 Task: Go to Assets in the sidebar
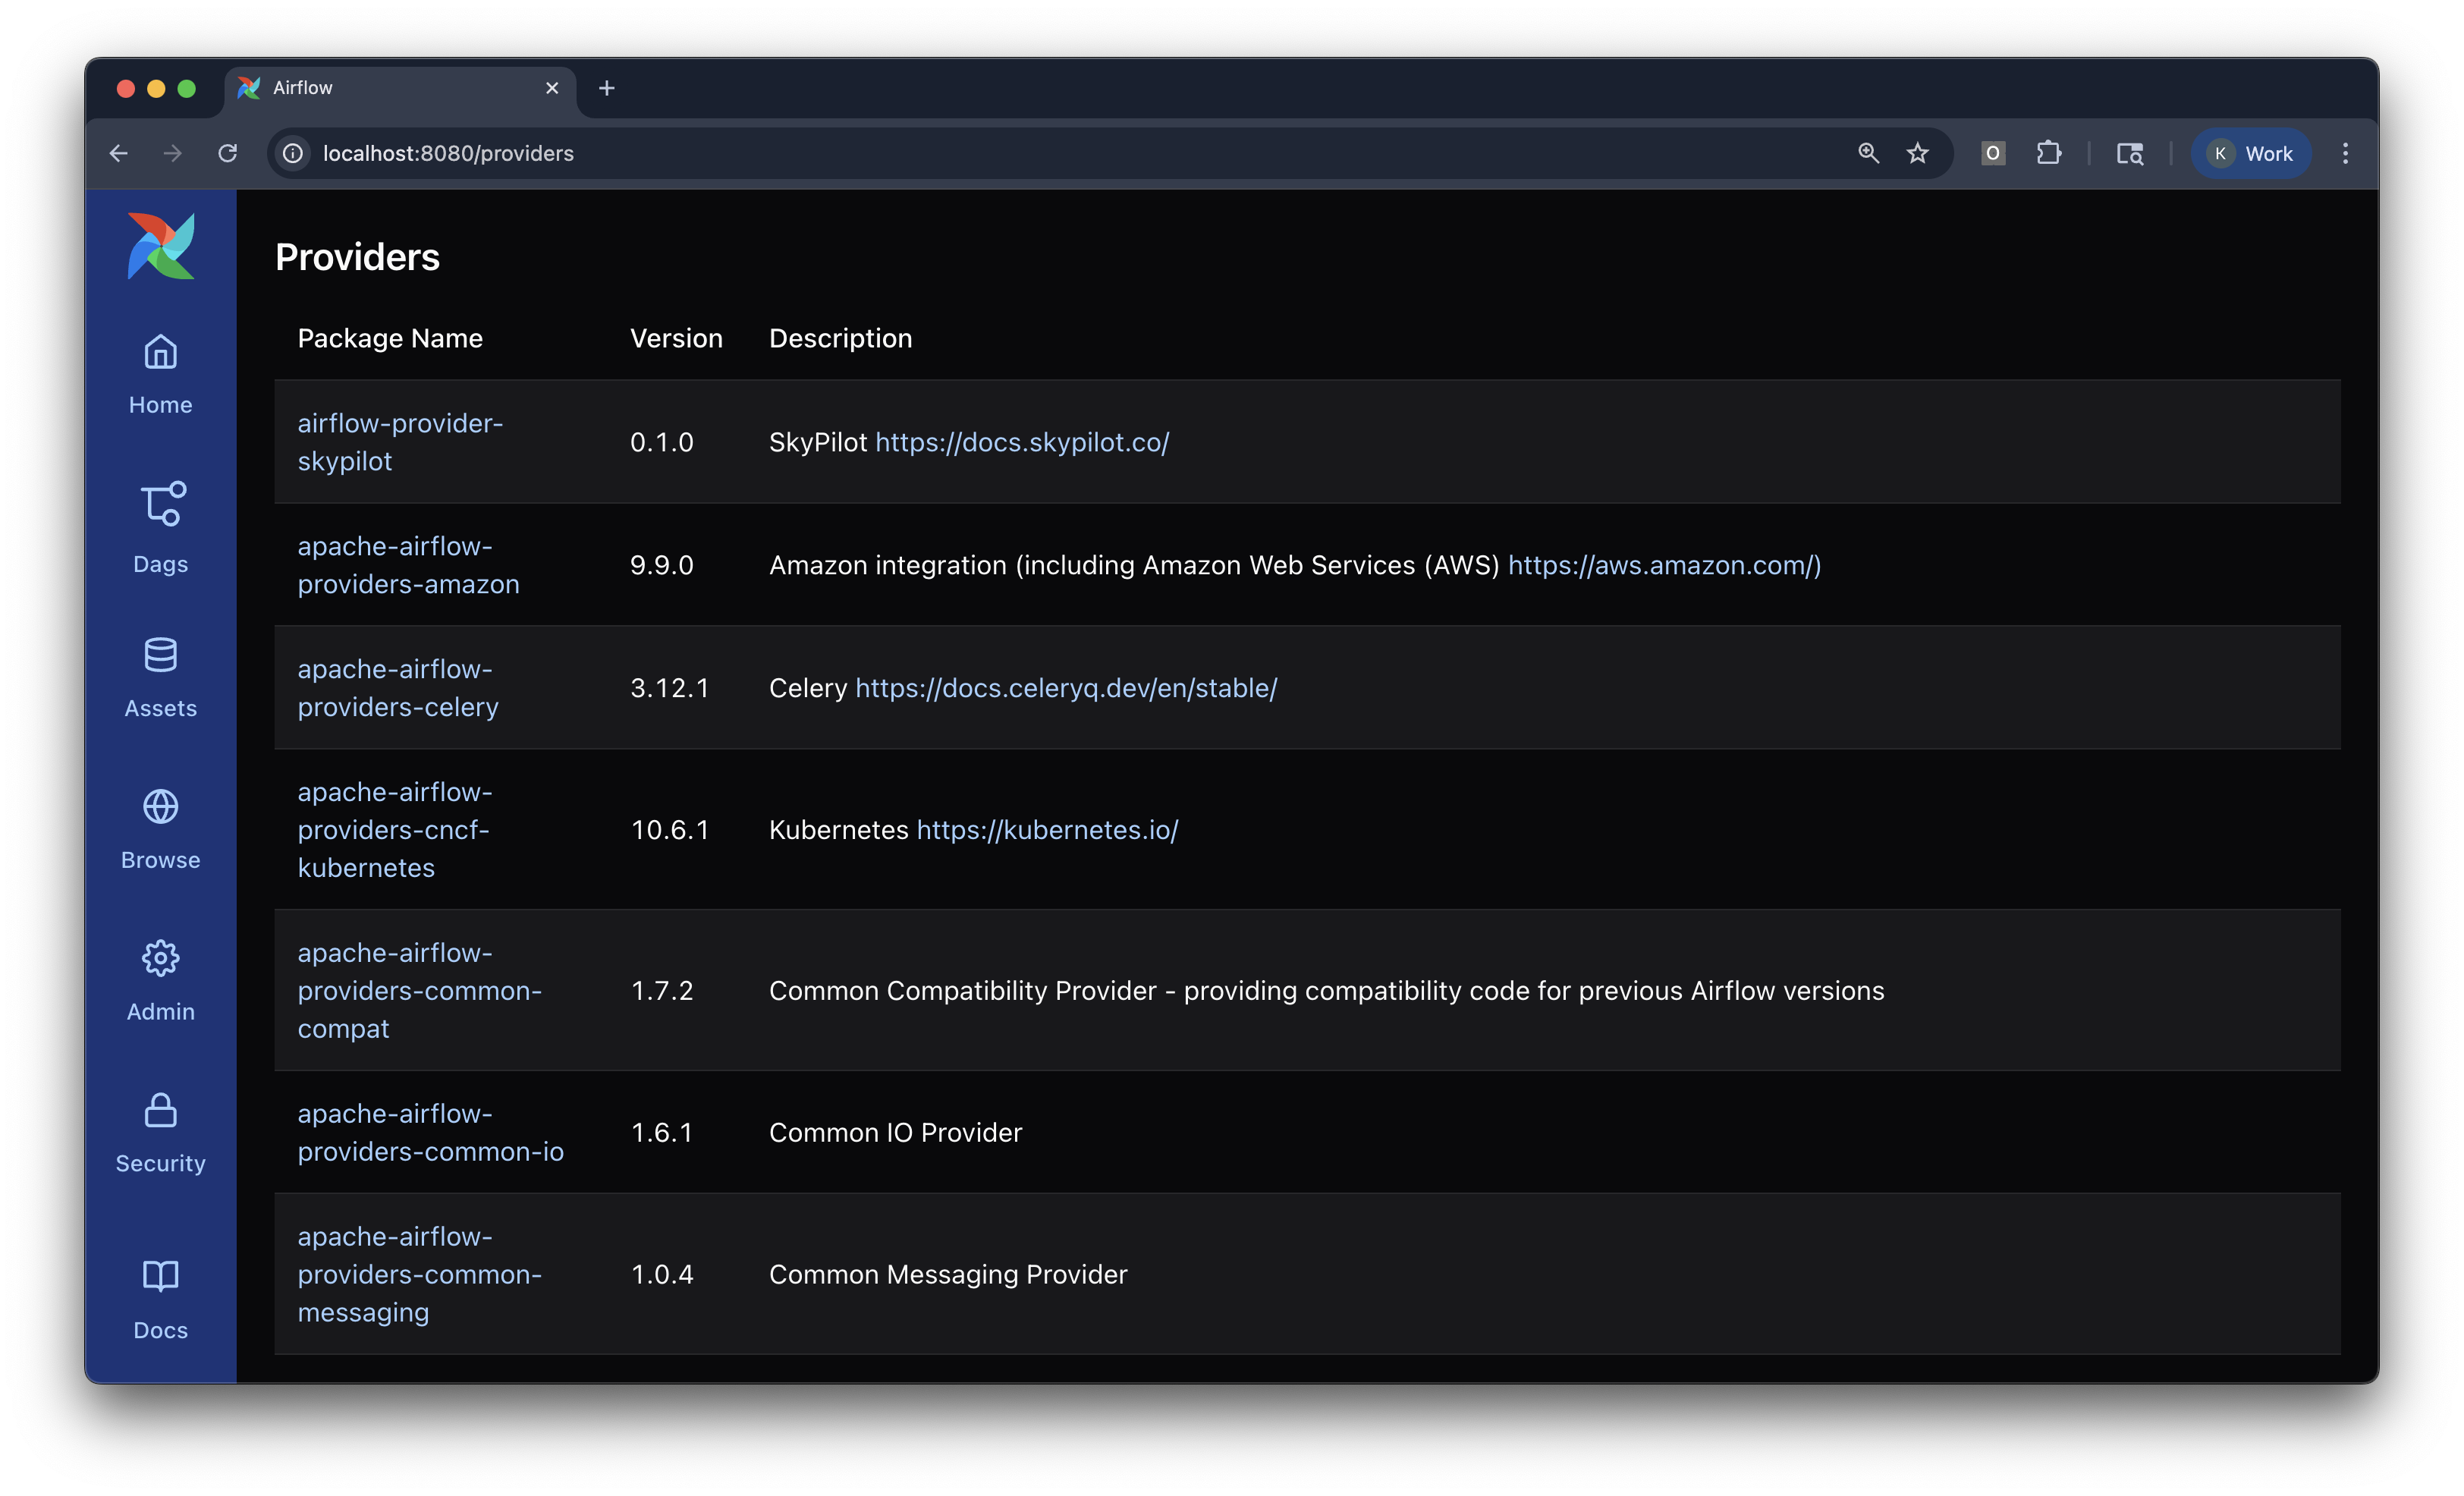[x=160, y=678]
